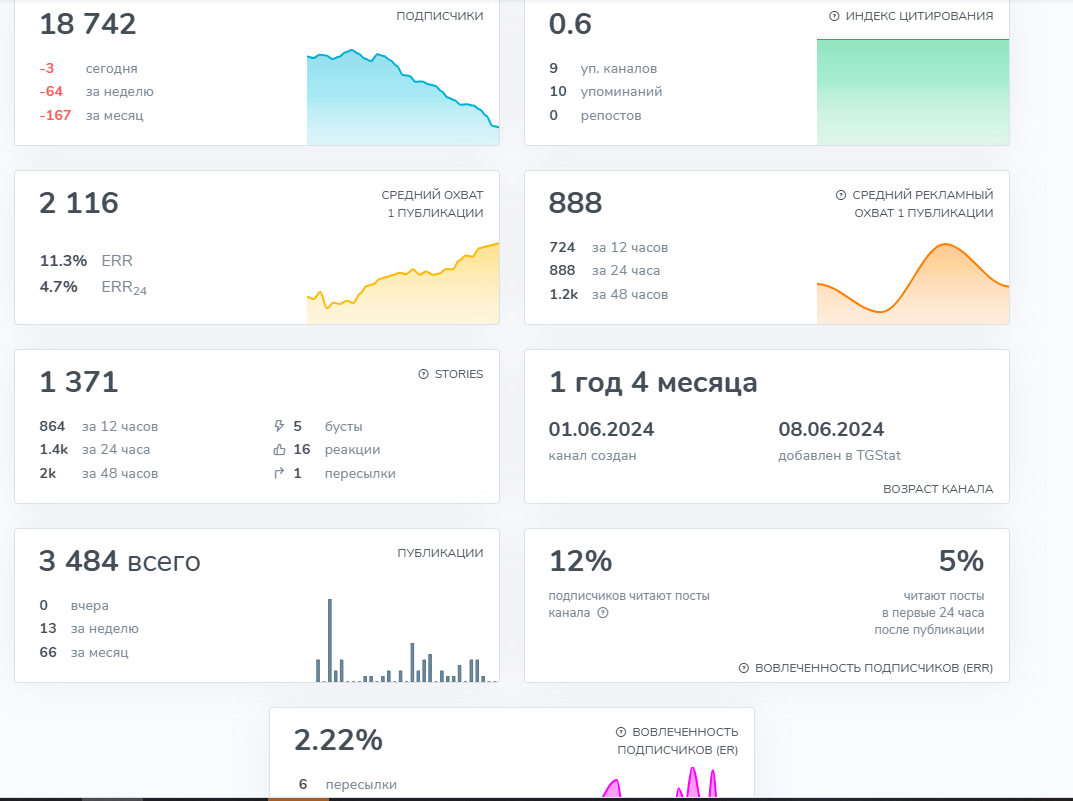
Task: Click tallest bar in publications bar chart
Action: pyautogui.click(x=330, y=640)
